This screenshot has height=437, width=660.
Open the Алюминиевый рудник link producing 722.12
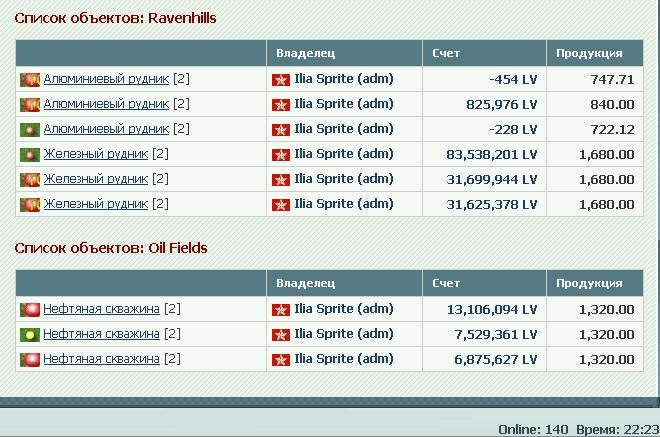pos(106,128)
